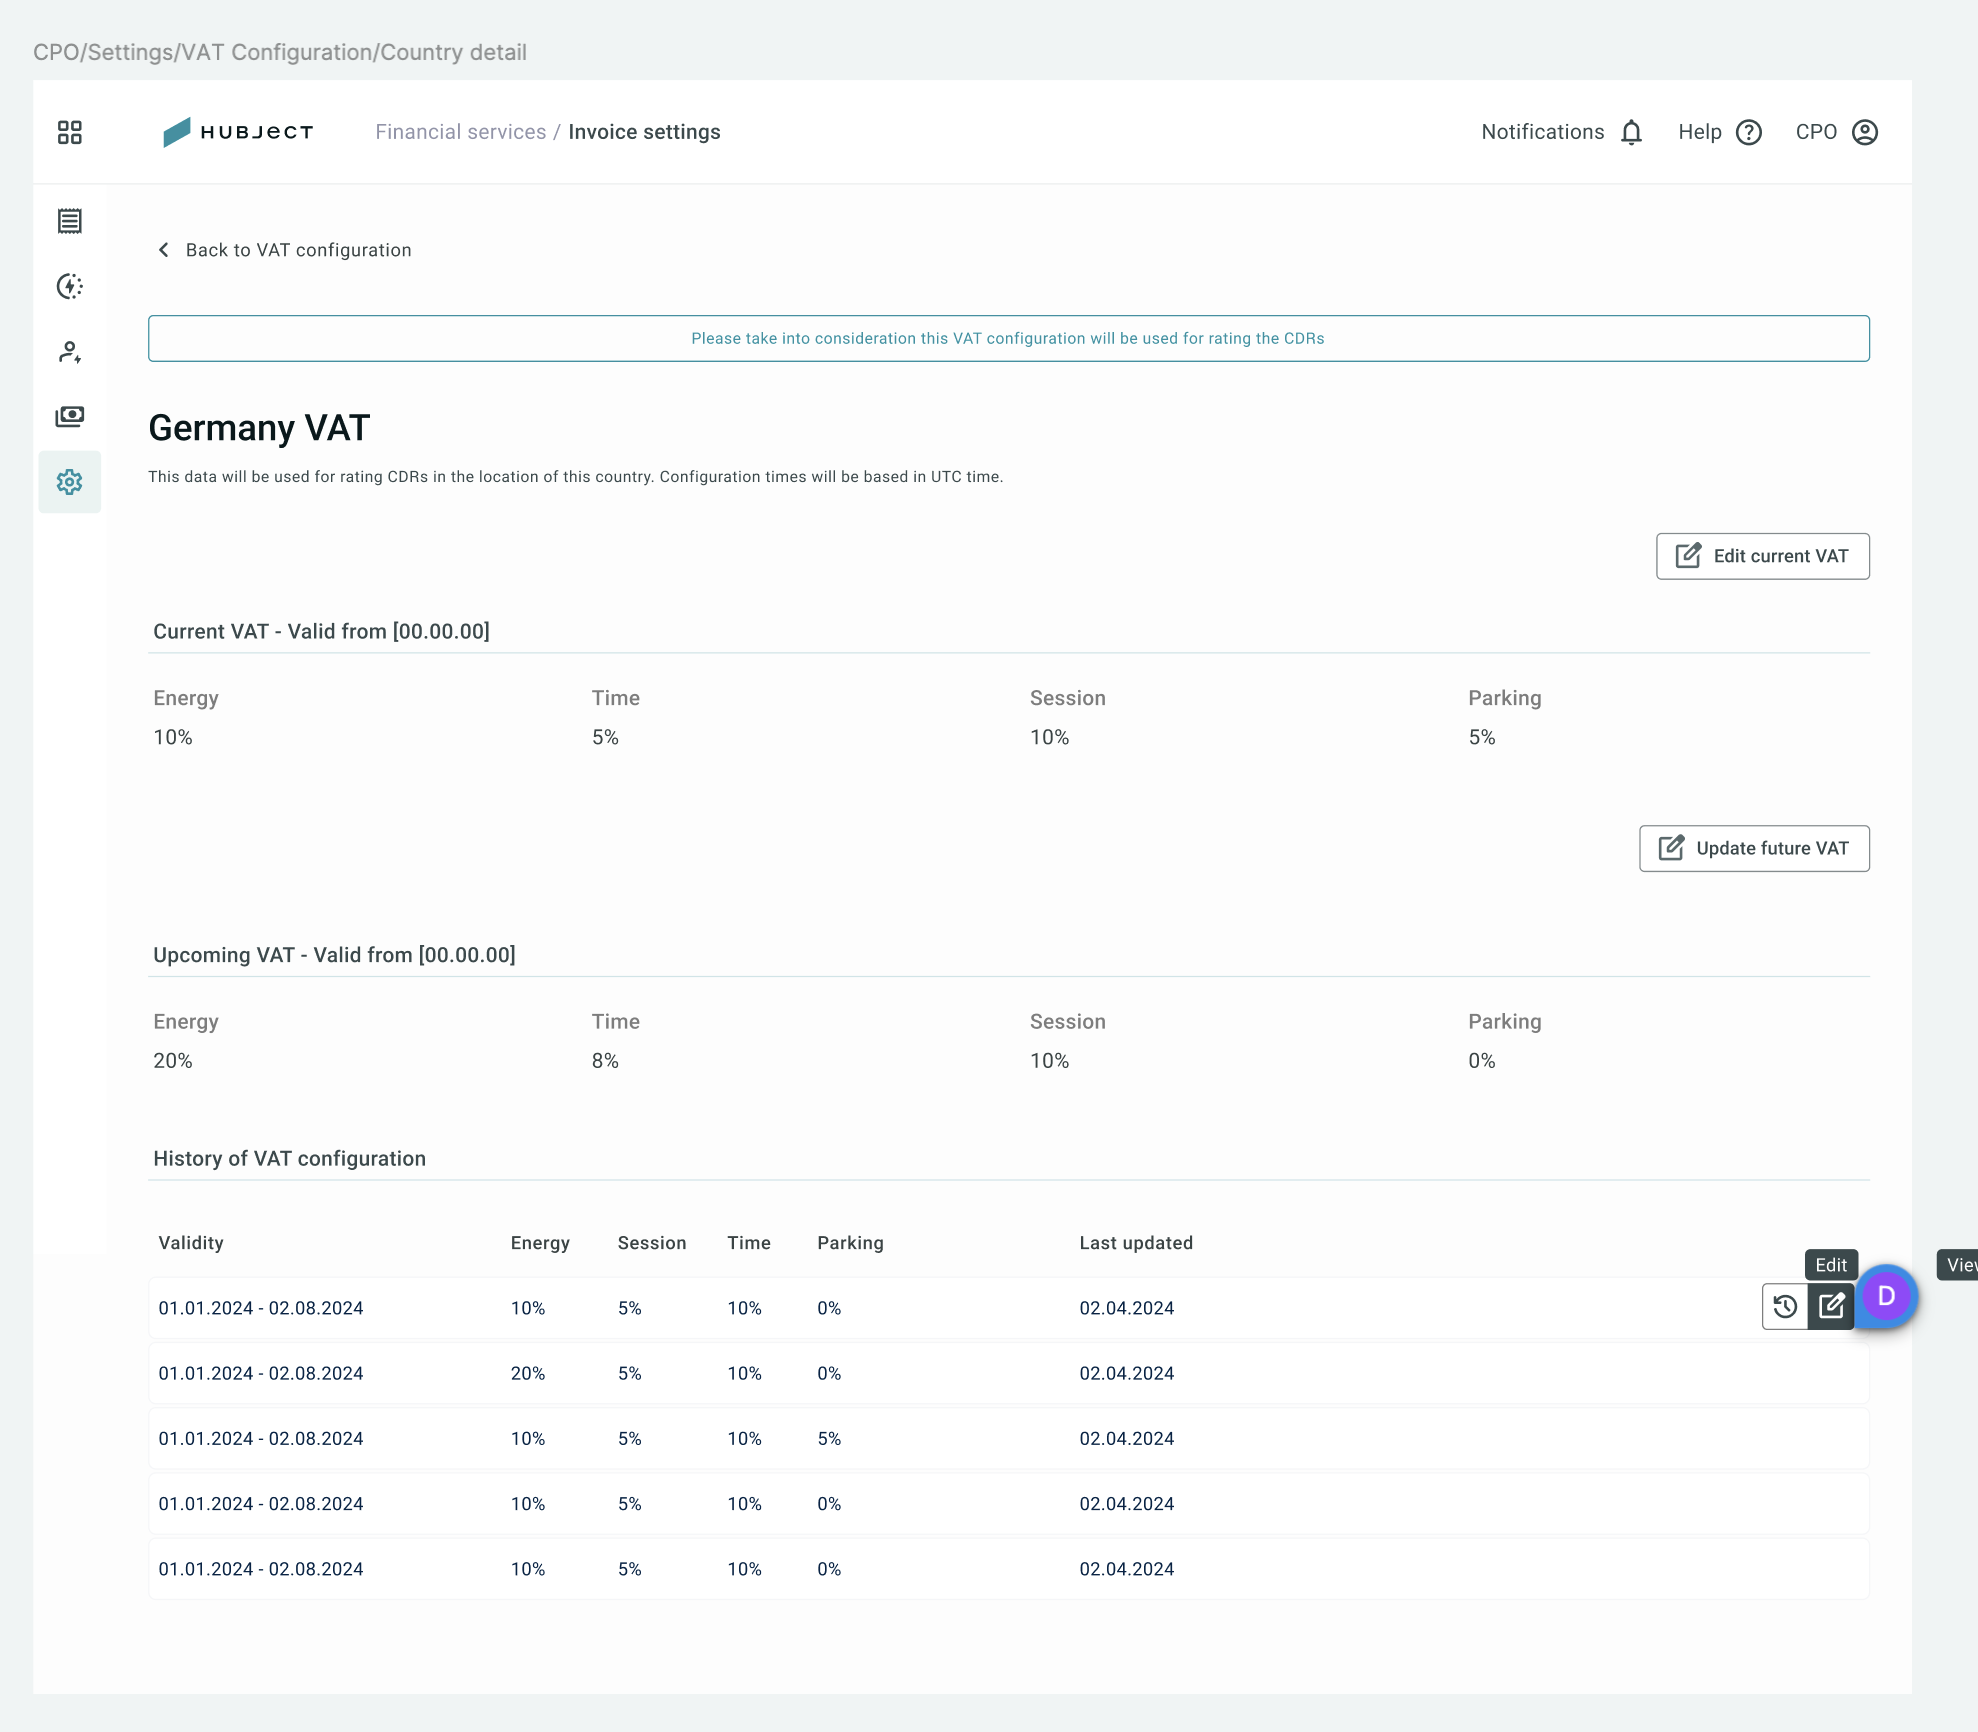This screenshot has width=1978, height=1732.
Task: Click the Parking column header in history table
Action: coord(850,1243)
